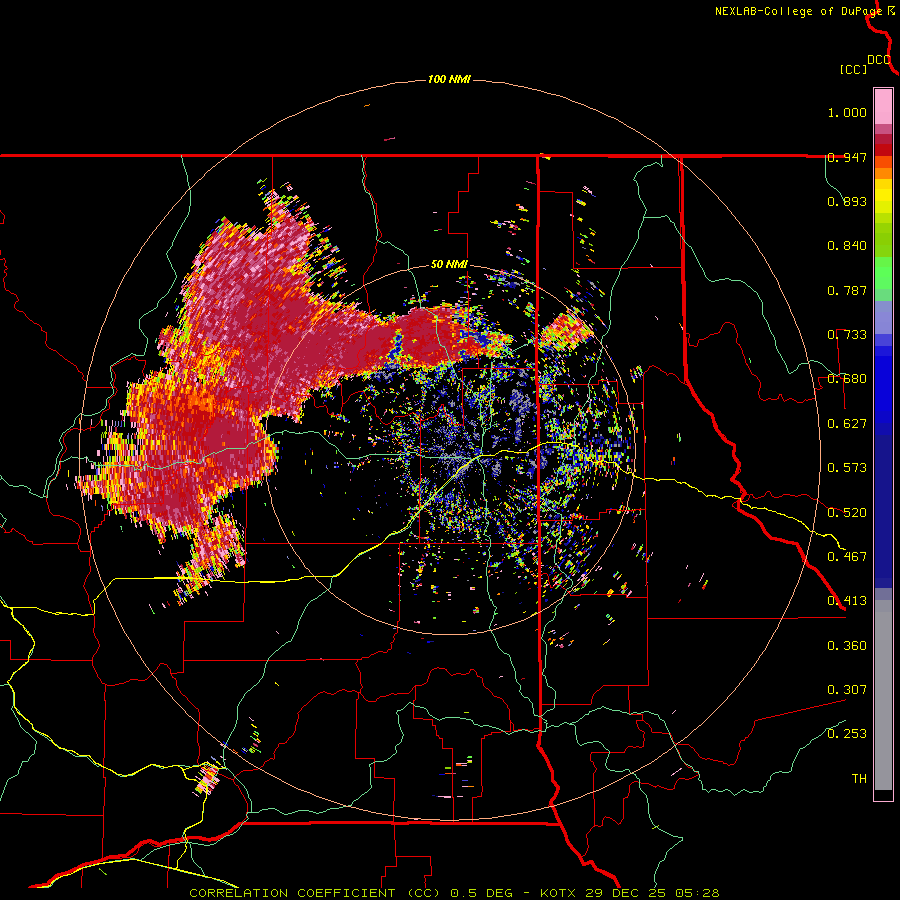Click the TH threshold label
The image size is (900, 900).
pyautogui.click(x=859, y=779)
